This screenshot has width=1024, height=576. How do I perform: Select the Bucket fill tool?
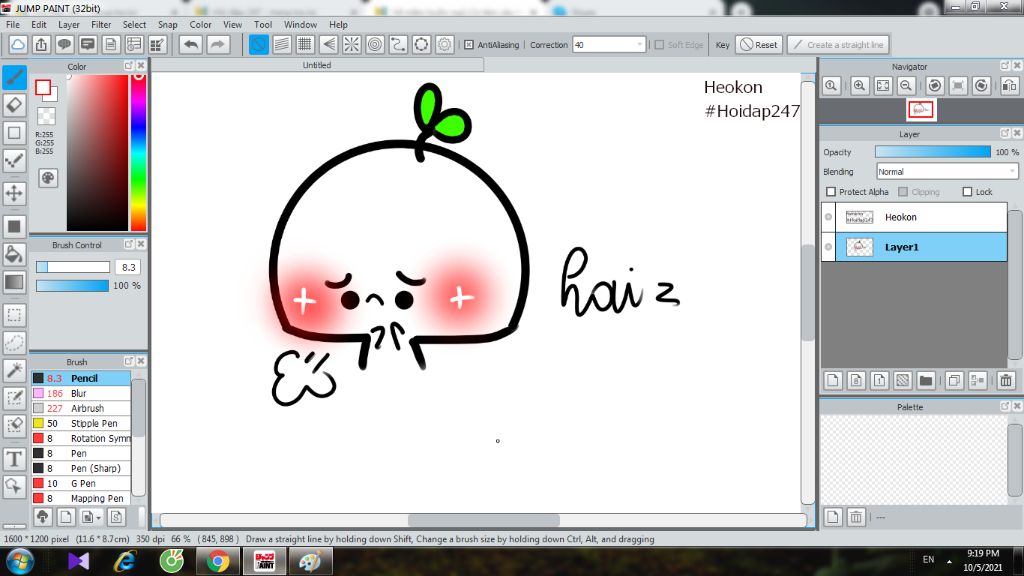[x=14, y=254]
